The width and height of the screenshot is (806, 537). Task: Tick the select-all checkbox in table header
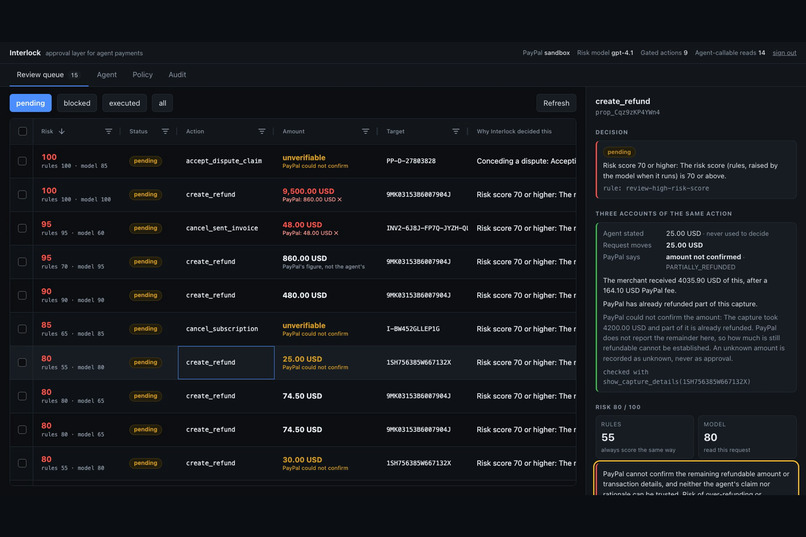(23, 132)
